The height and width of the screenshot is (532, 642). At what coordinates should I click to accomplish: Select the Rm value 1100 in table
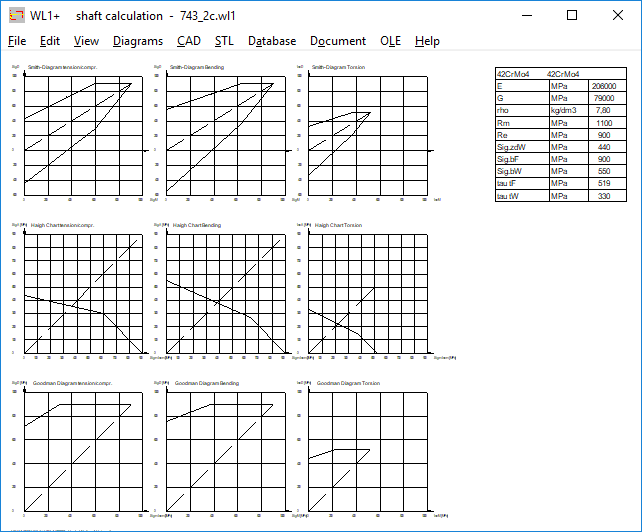(603, 123)
